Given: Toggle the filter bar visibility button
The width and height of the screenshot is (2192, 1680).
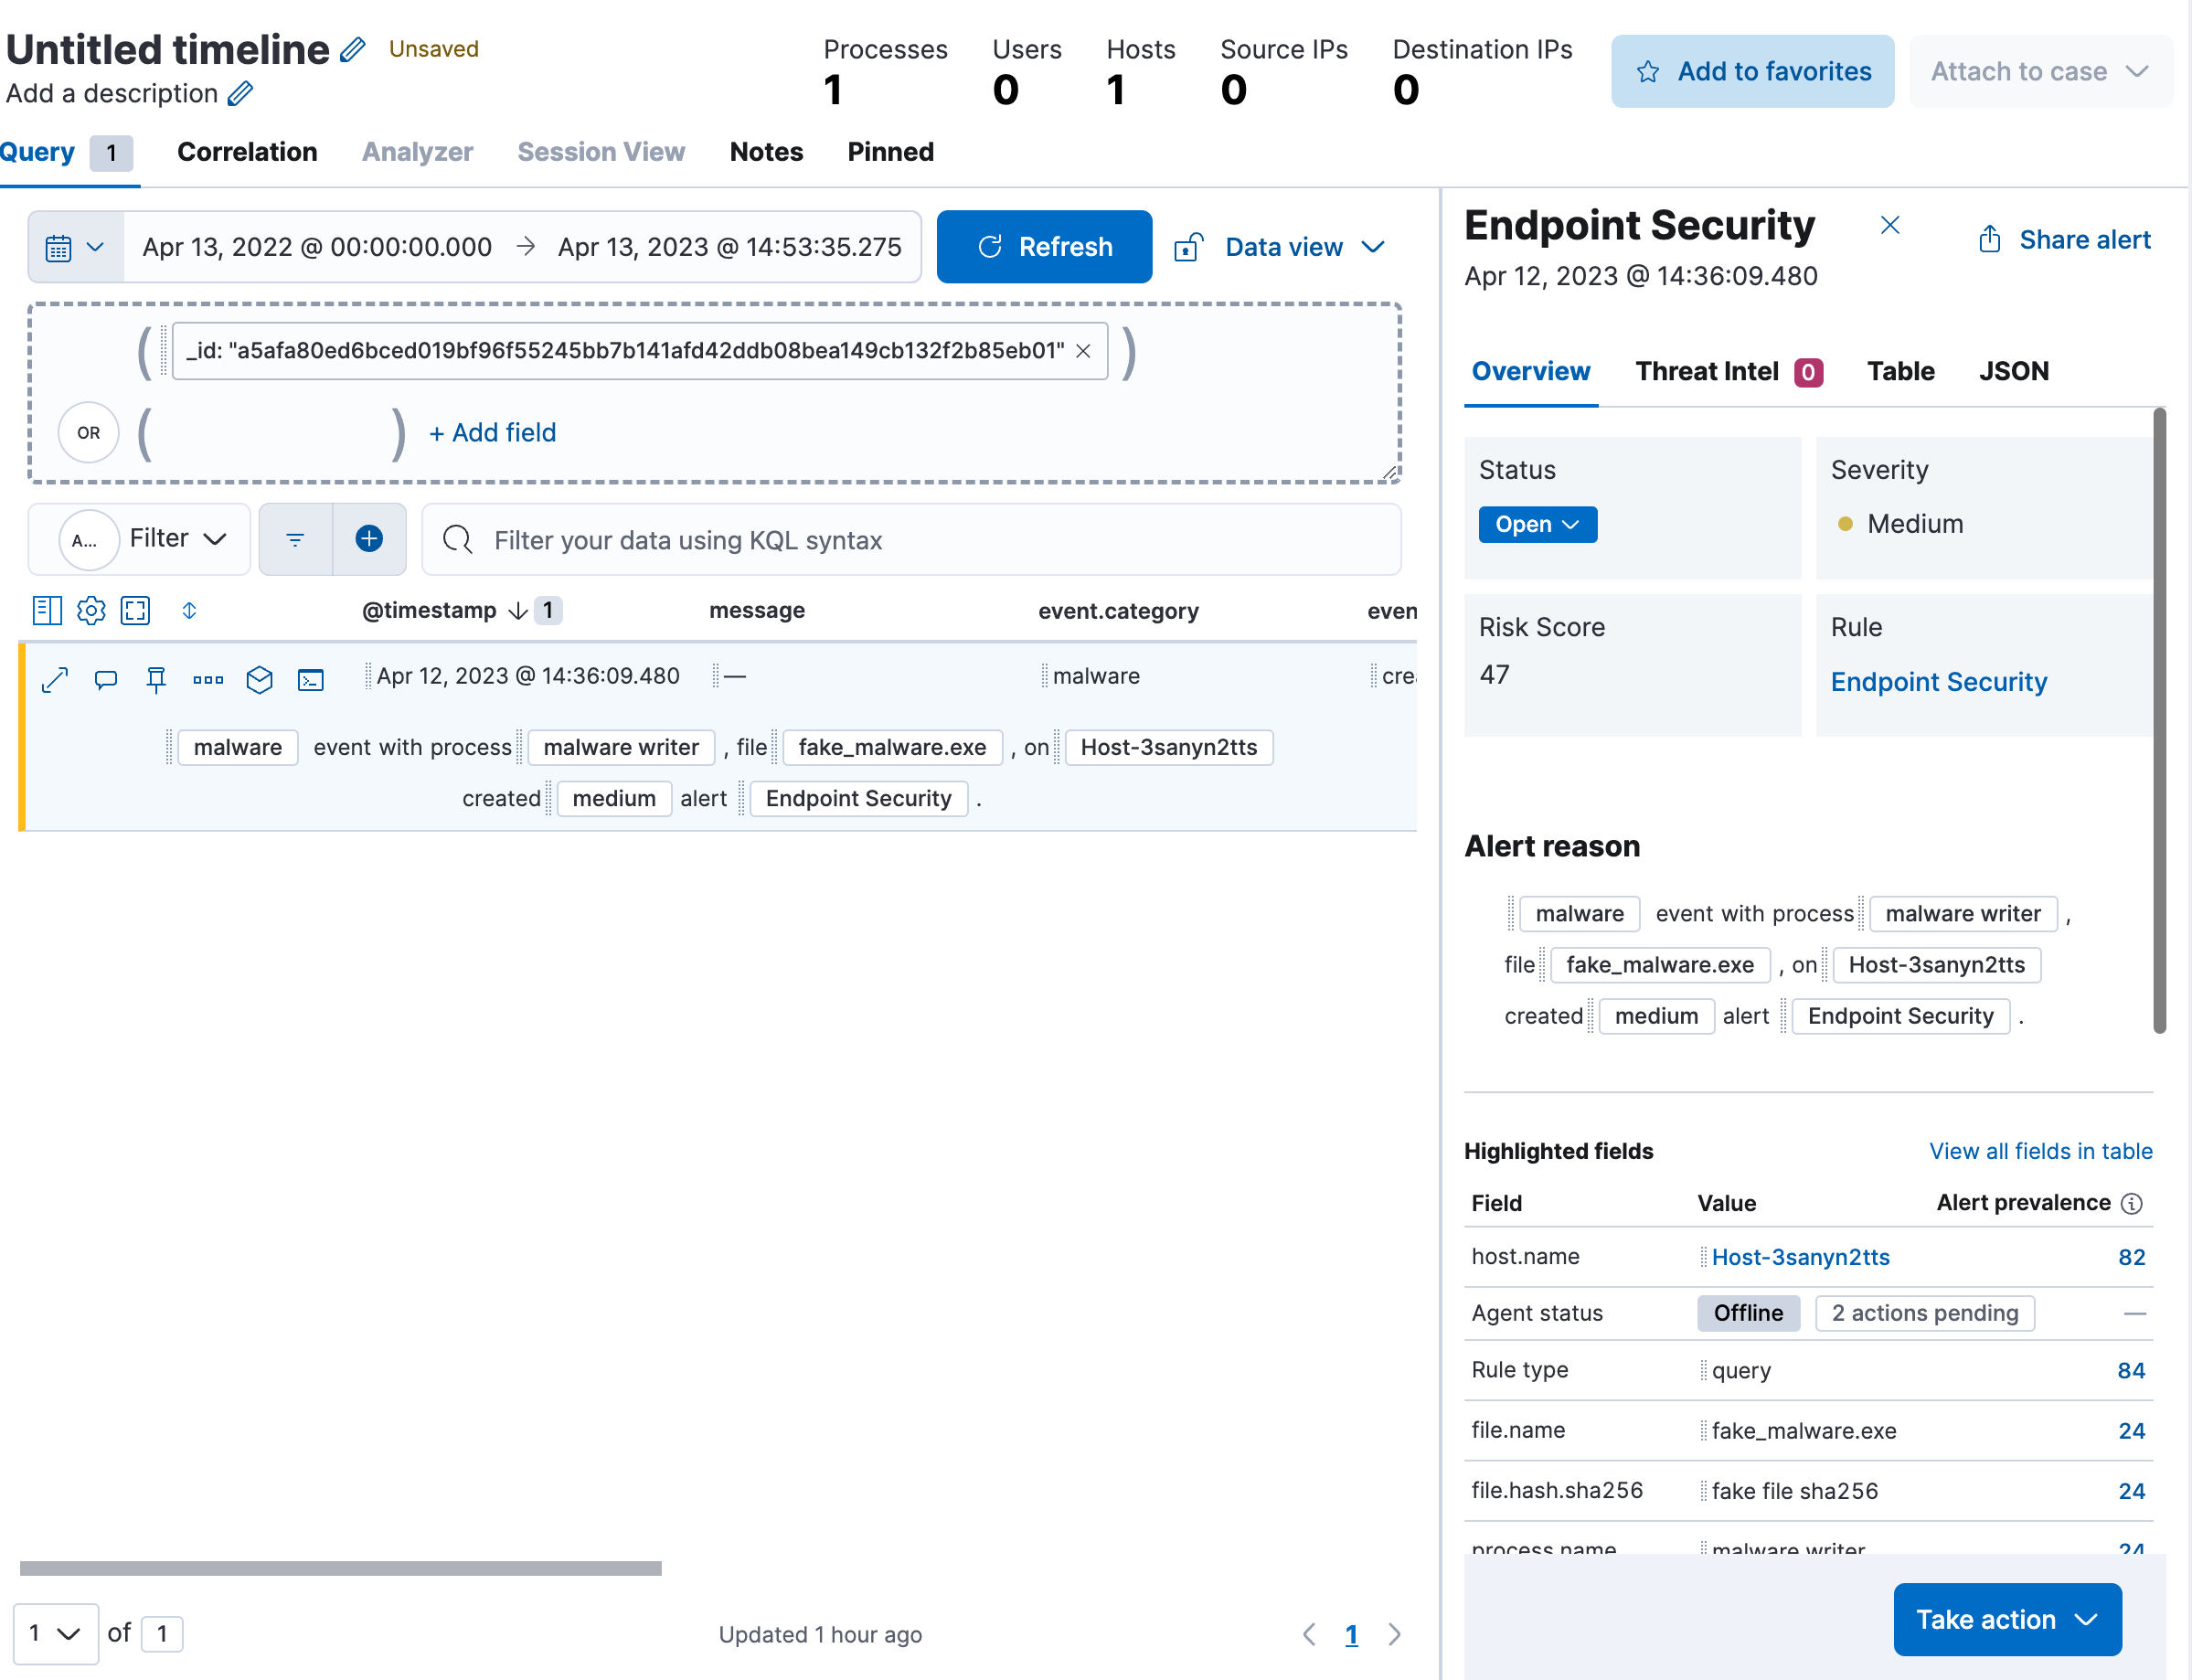Looking at the screenshot, I should (295, 539).
